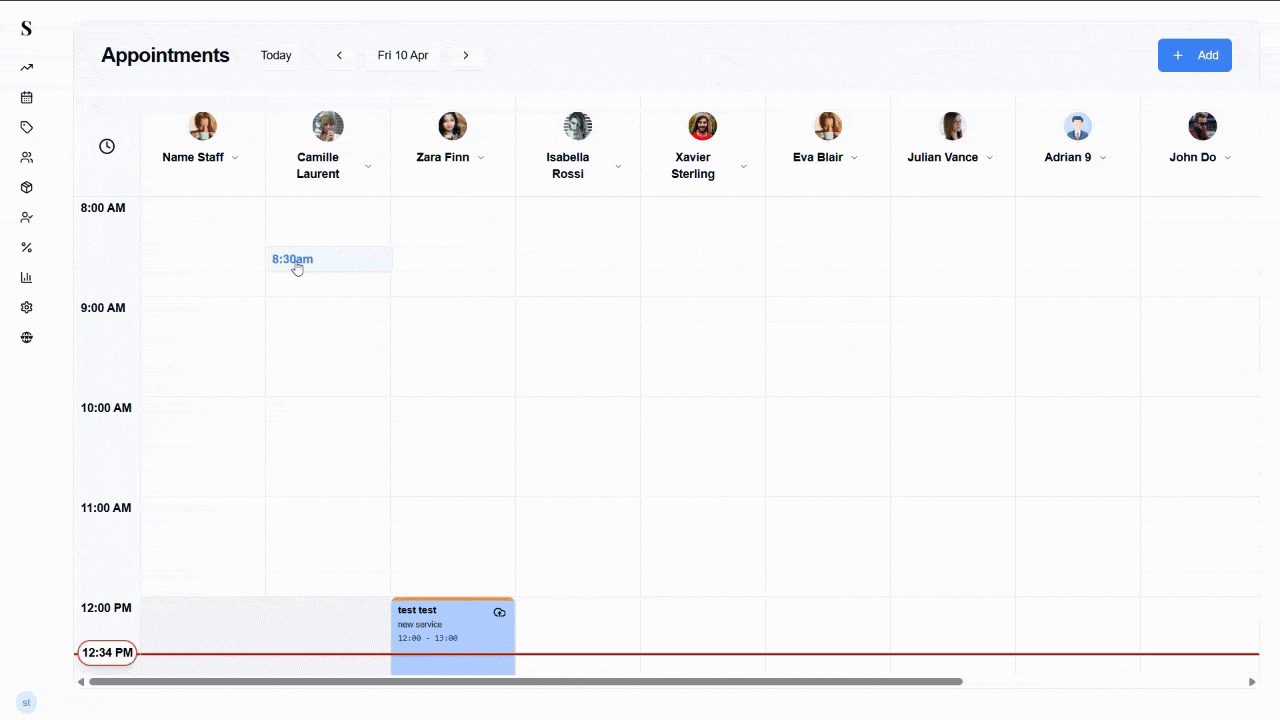
Task: Click the horizontal scrollbar thumb
Action: [525, 682]
